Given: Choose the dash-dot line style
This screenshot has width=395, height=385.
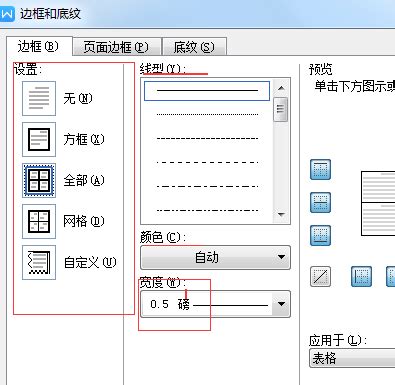Looking at the screenshot, I should point(207,187).
